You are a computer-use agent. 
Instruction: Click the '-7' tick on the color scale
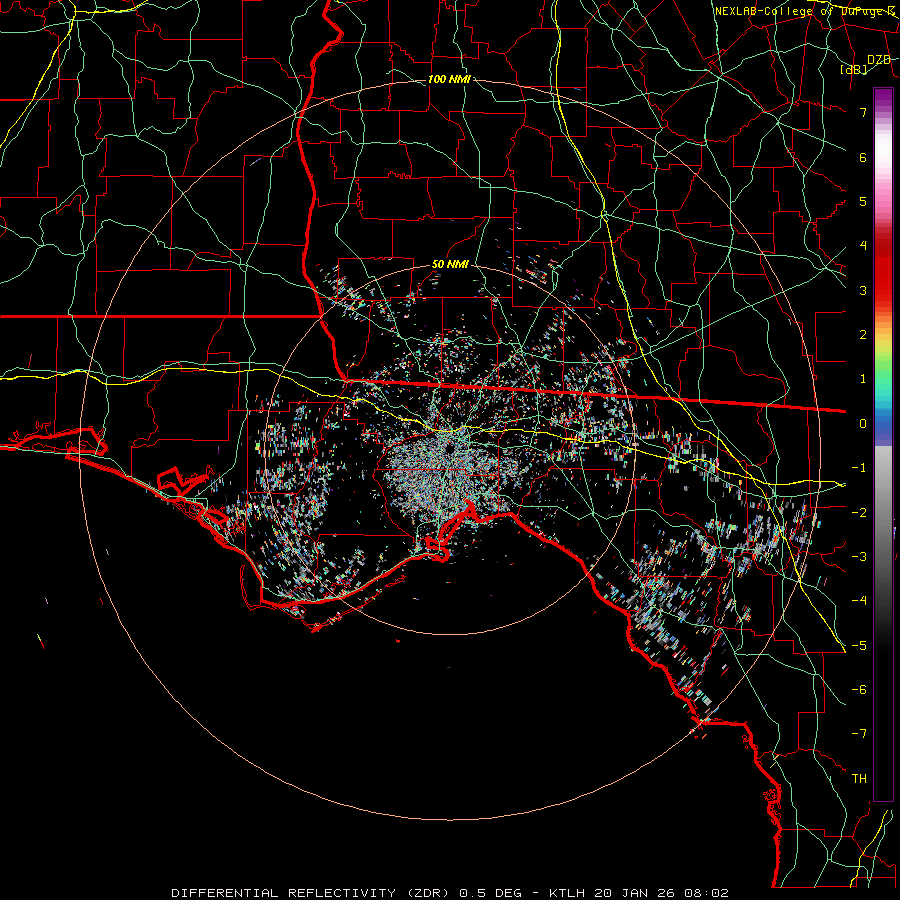859,734
